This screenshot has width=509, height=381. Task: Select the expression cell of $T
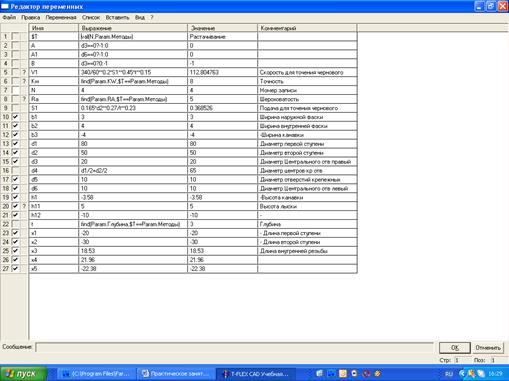point(133,36)
